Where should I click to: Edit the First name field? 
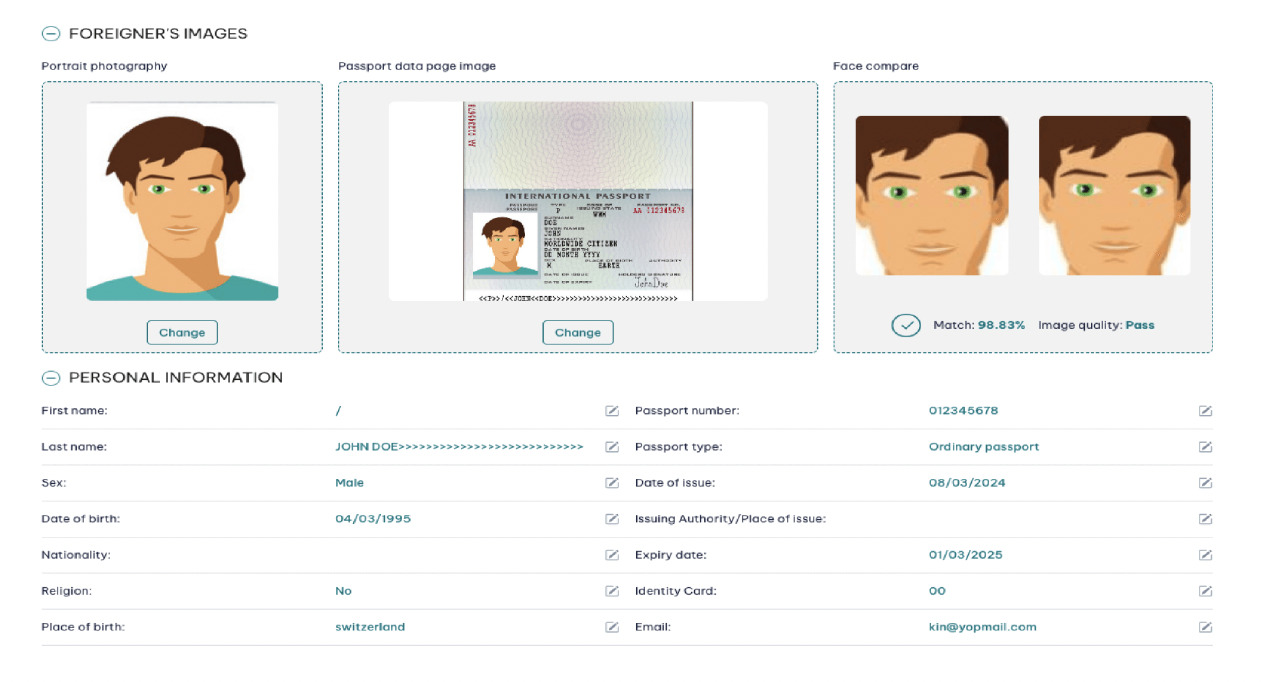tap(611, 410)
